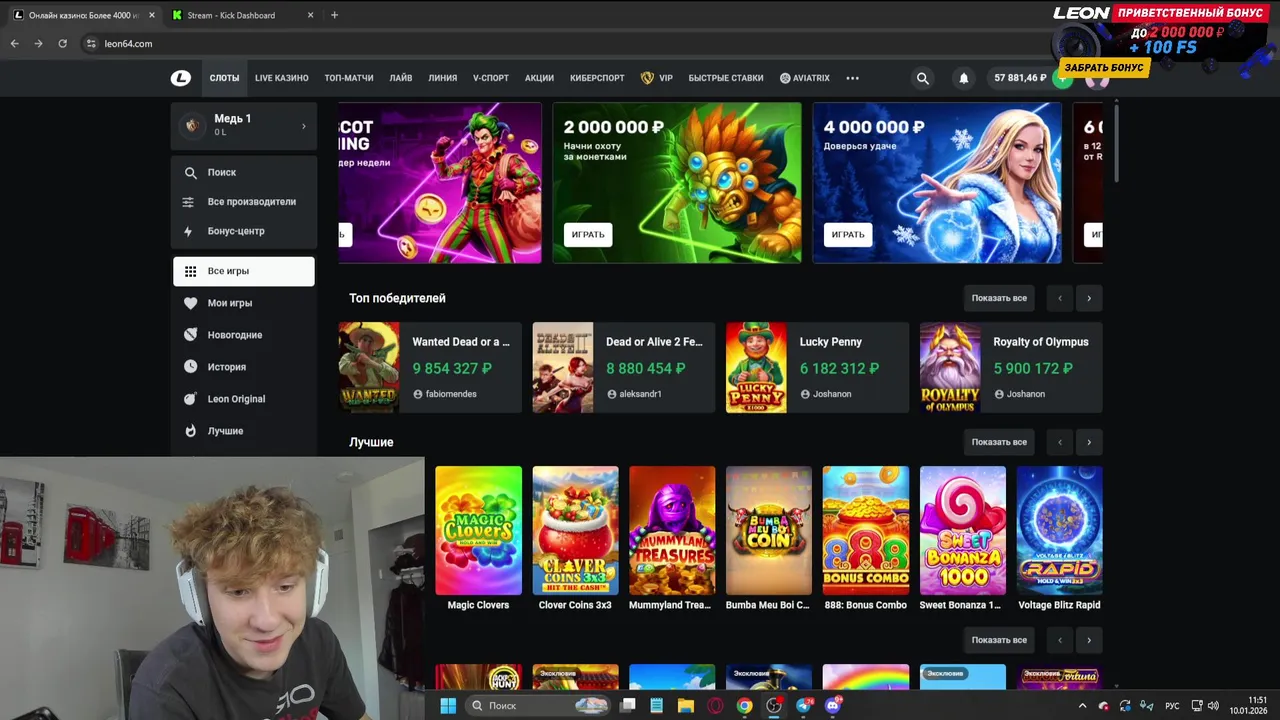Click the Новогодние ornament icon
This screenshot has height=720, width=1280.
(x=190, y=335)
